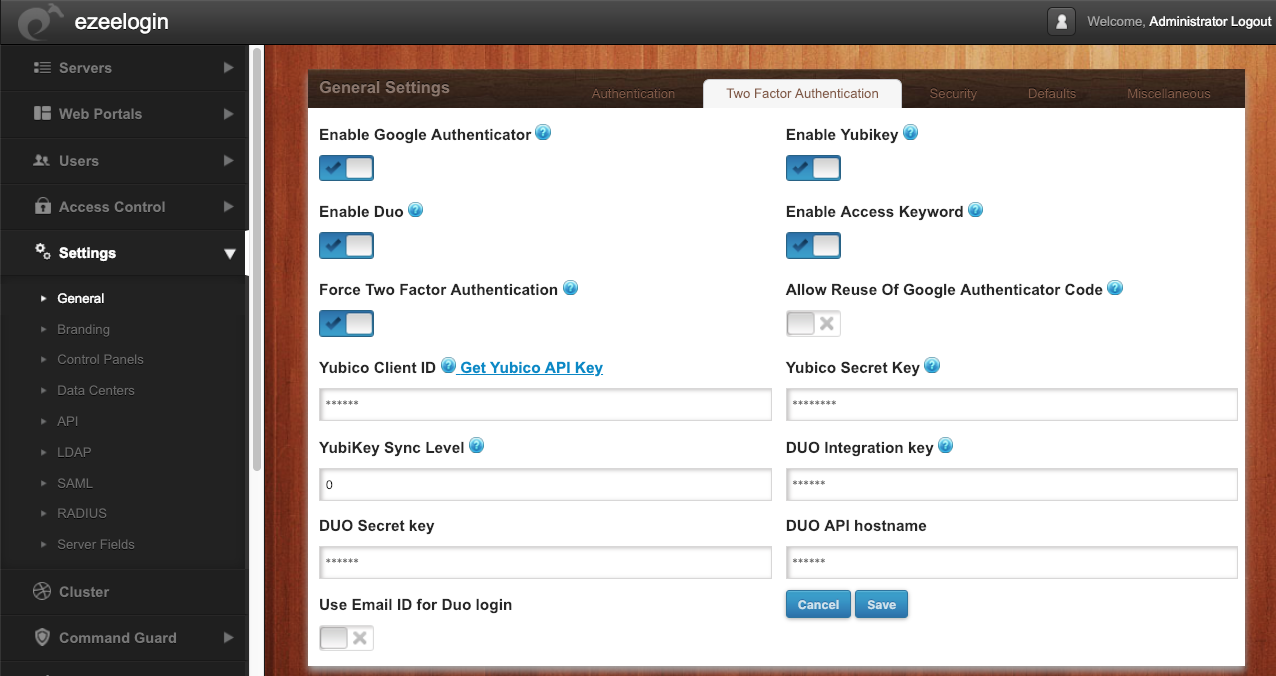Open help icon next to Yubico Client ID

(x=448, y=366)
